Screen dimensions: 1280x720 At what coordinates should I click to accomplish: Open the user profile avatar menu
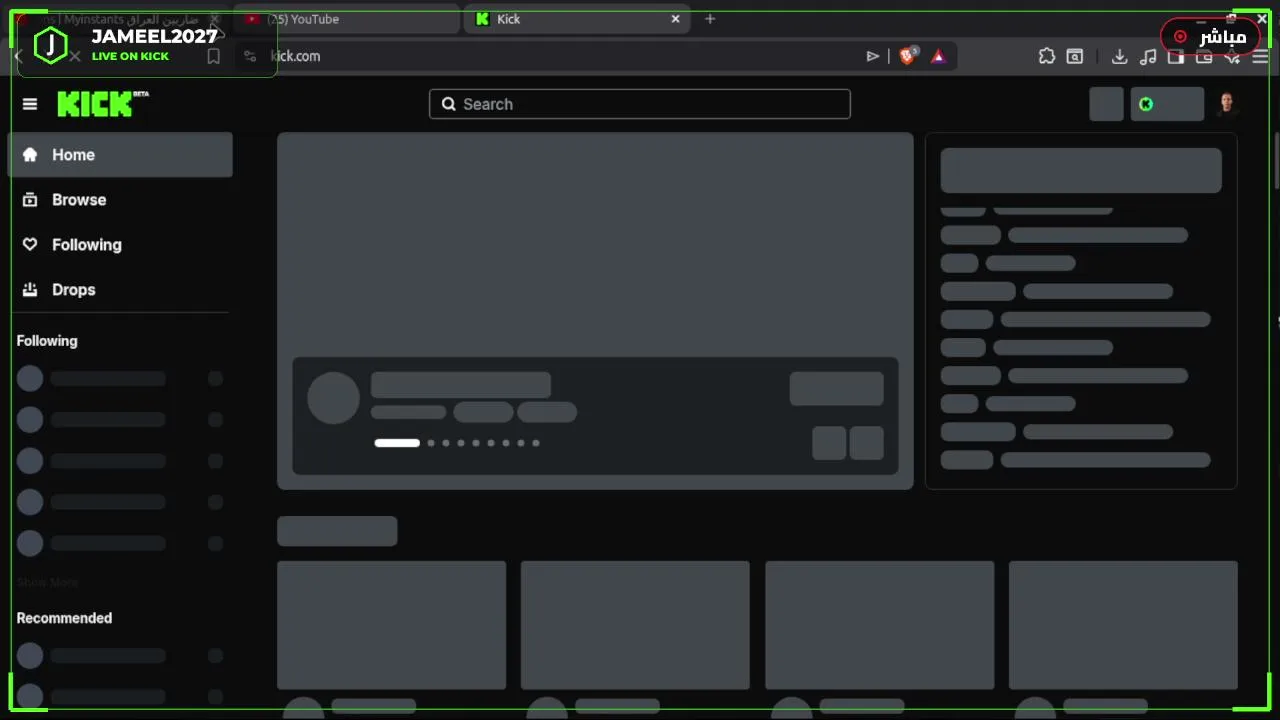click(x=1227, y=104)
